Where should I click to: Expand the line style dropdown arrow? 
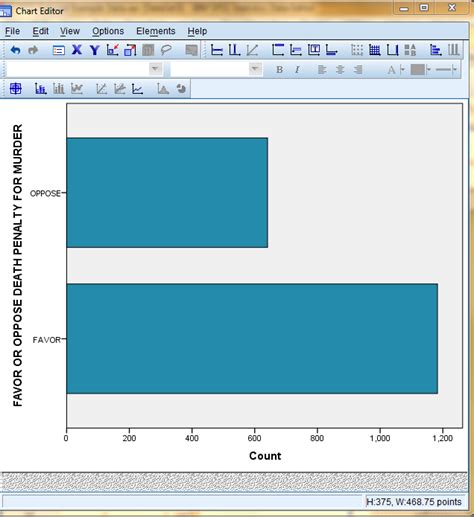454,70
